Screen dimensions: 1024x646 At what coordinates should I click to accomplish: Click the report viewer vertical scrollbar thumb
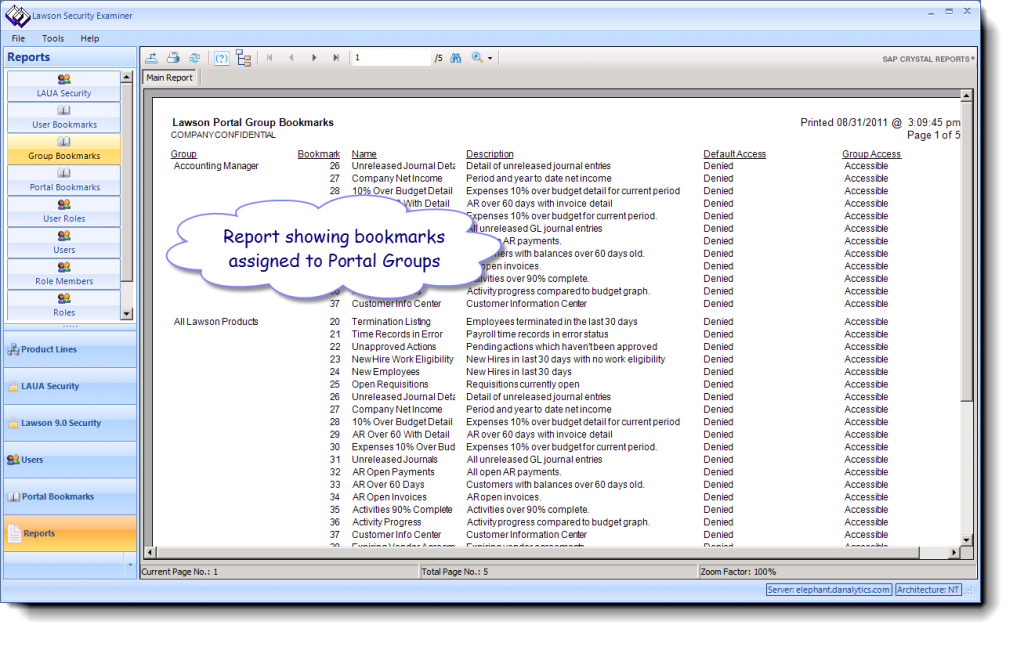click(x=967, y=251)
